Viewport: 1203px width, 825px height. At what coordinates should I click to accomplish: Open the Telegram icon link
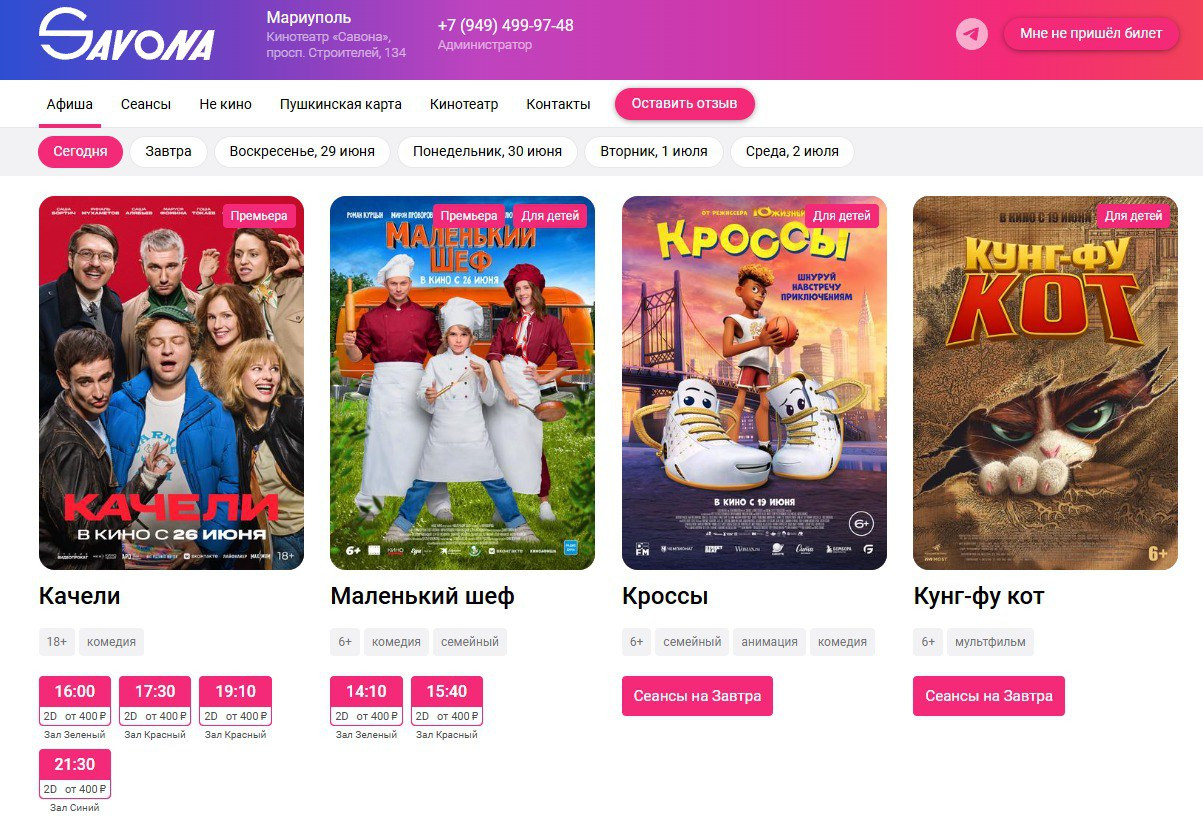972,34
